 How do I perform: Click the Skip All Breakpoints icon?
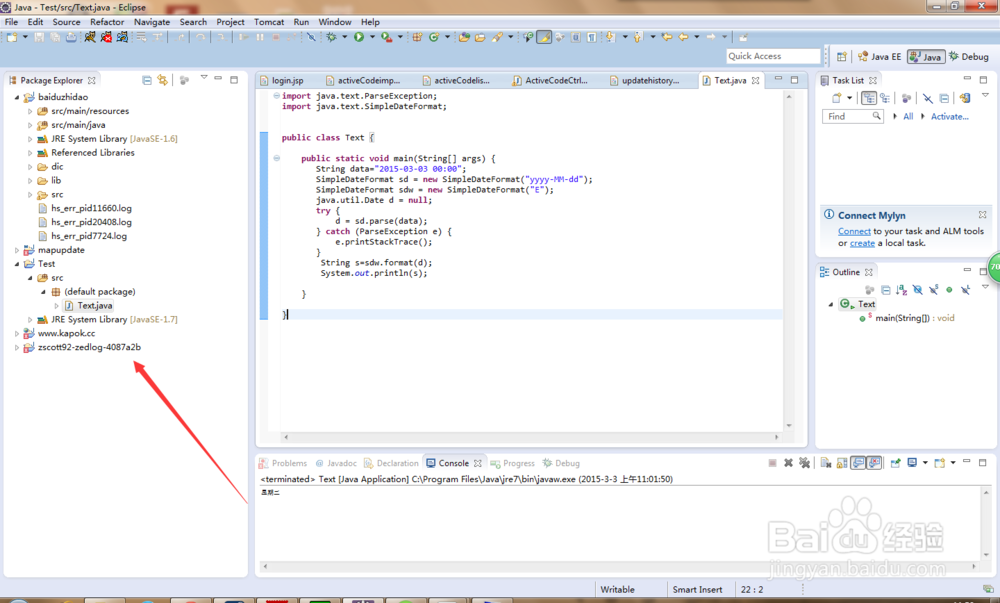[x=311, y=37]
